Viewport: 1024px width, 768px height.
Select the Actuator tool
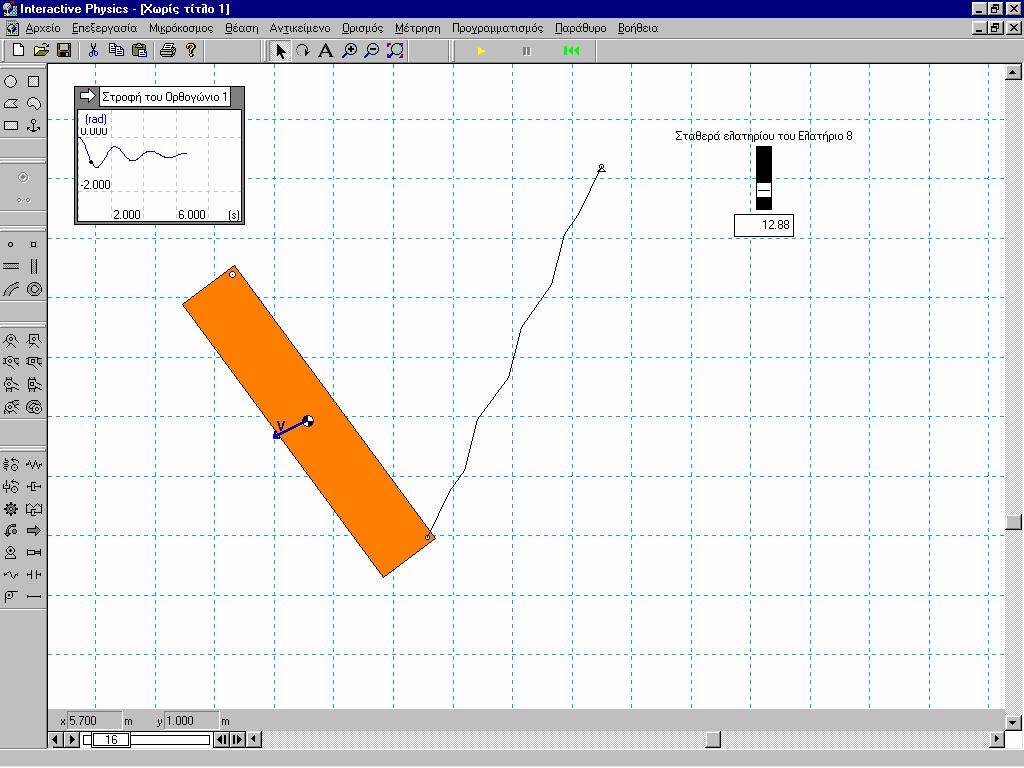click(x=33, y=552)
